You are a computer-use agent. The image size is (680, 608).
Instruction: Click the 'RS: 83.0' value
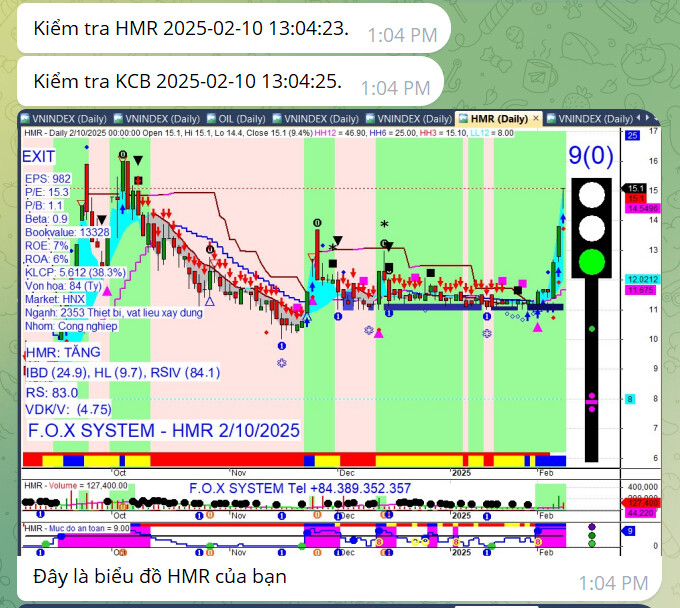point(52,393)
